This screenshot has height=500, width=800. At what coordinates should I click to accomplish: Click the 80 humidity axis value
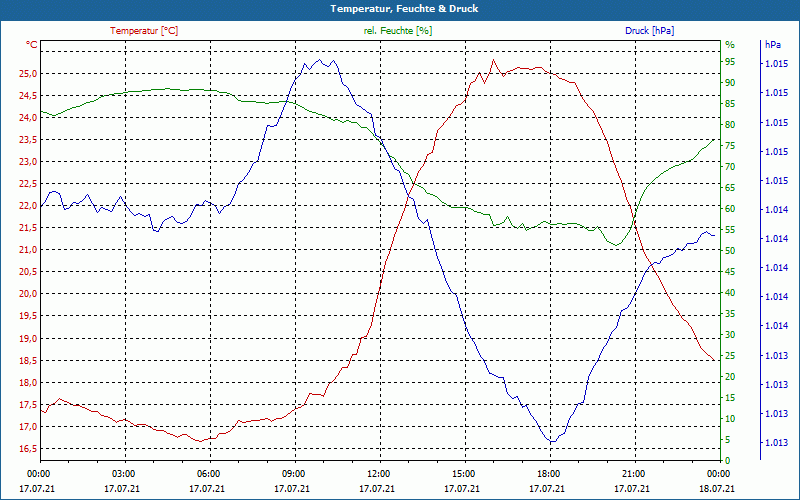tap(730, 124)
